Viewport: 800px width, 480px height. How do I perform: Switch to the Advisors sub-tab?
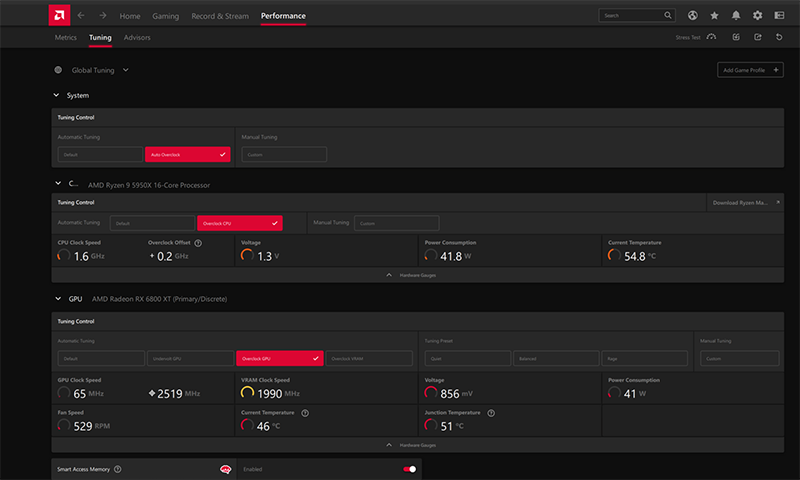(x=137, y=37)
